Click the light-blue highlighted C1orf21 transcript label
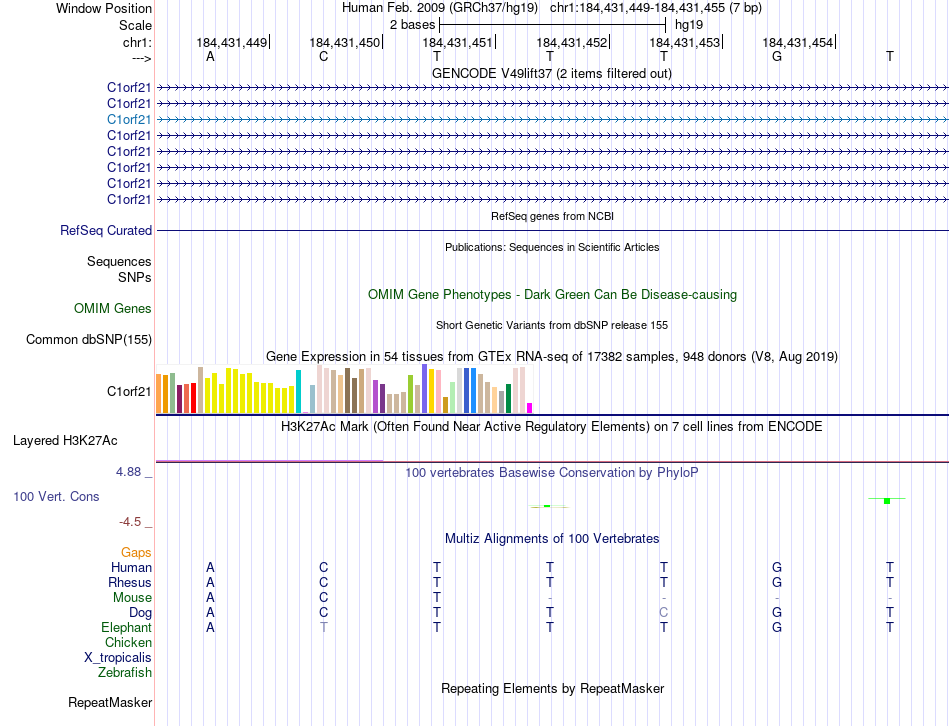Screen dimensions: 950x726 [128, 119]
